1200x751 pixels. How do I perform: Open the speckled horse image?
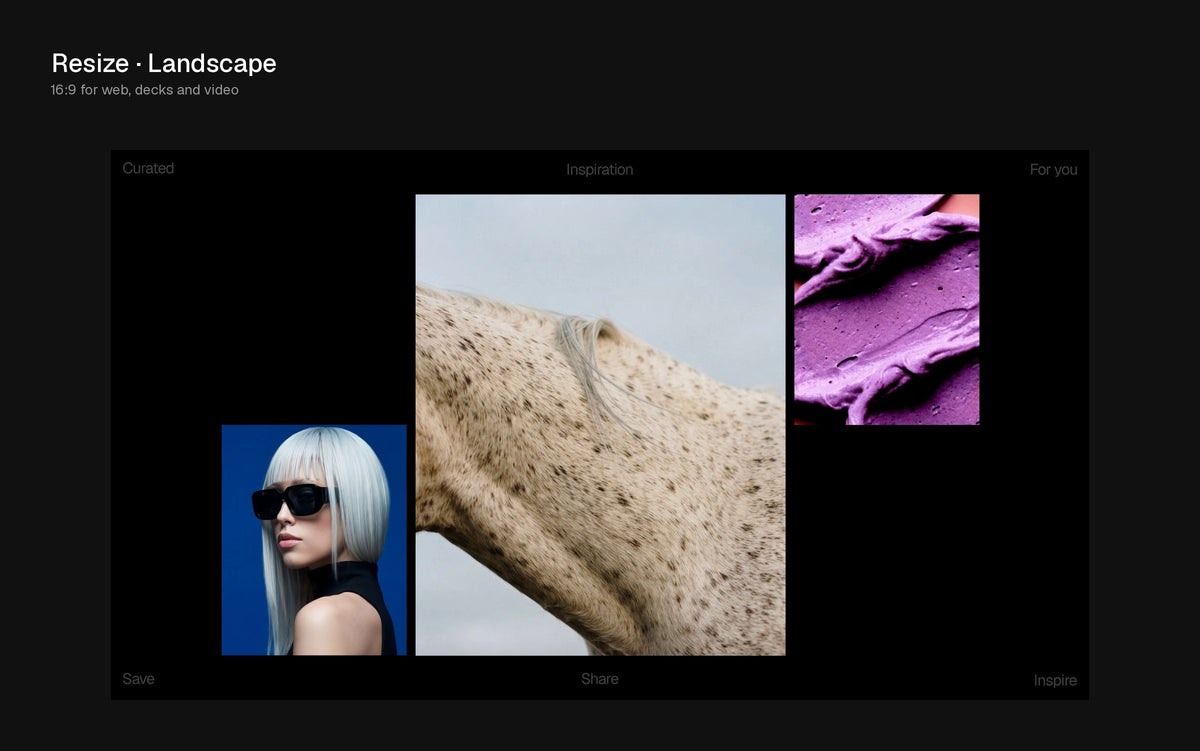(600, 425)
